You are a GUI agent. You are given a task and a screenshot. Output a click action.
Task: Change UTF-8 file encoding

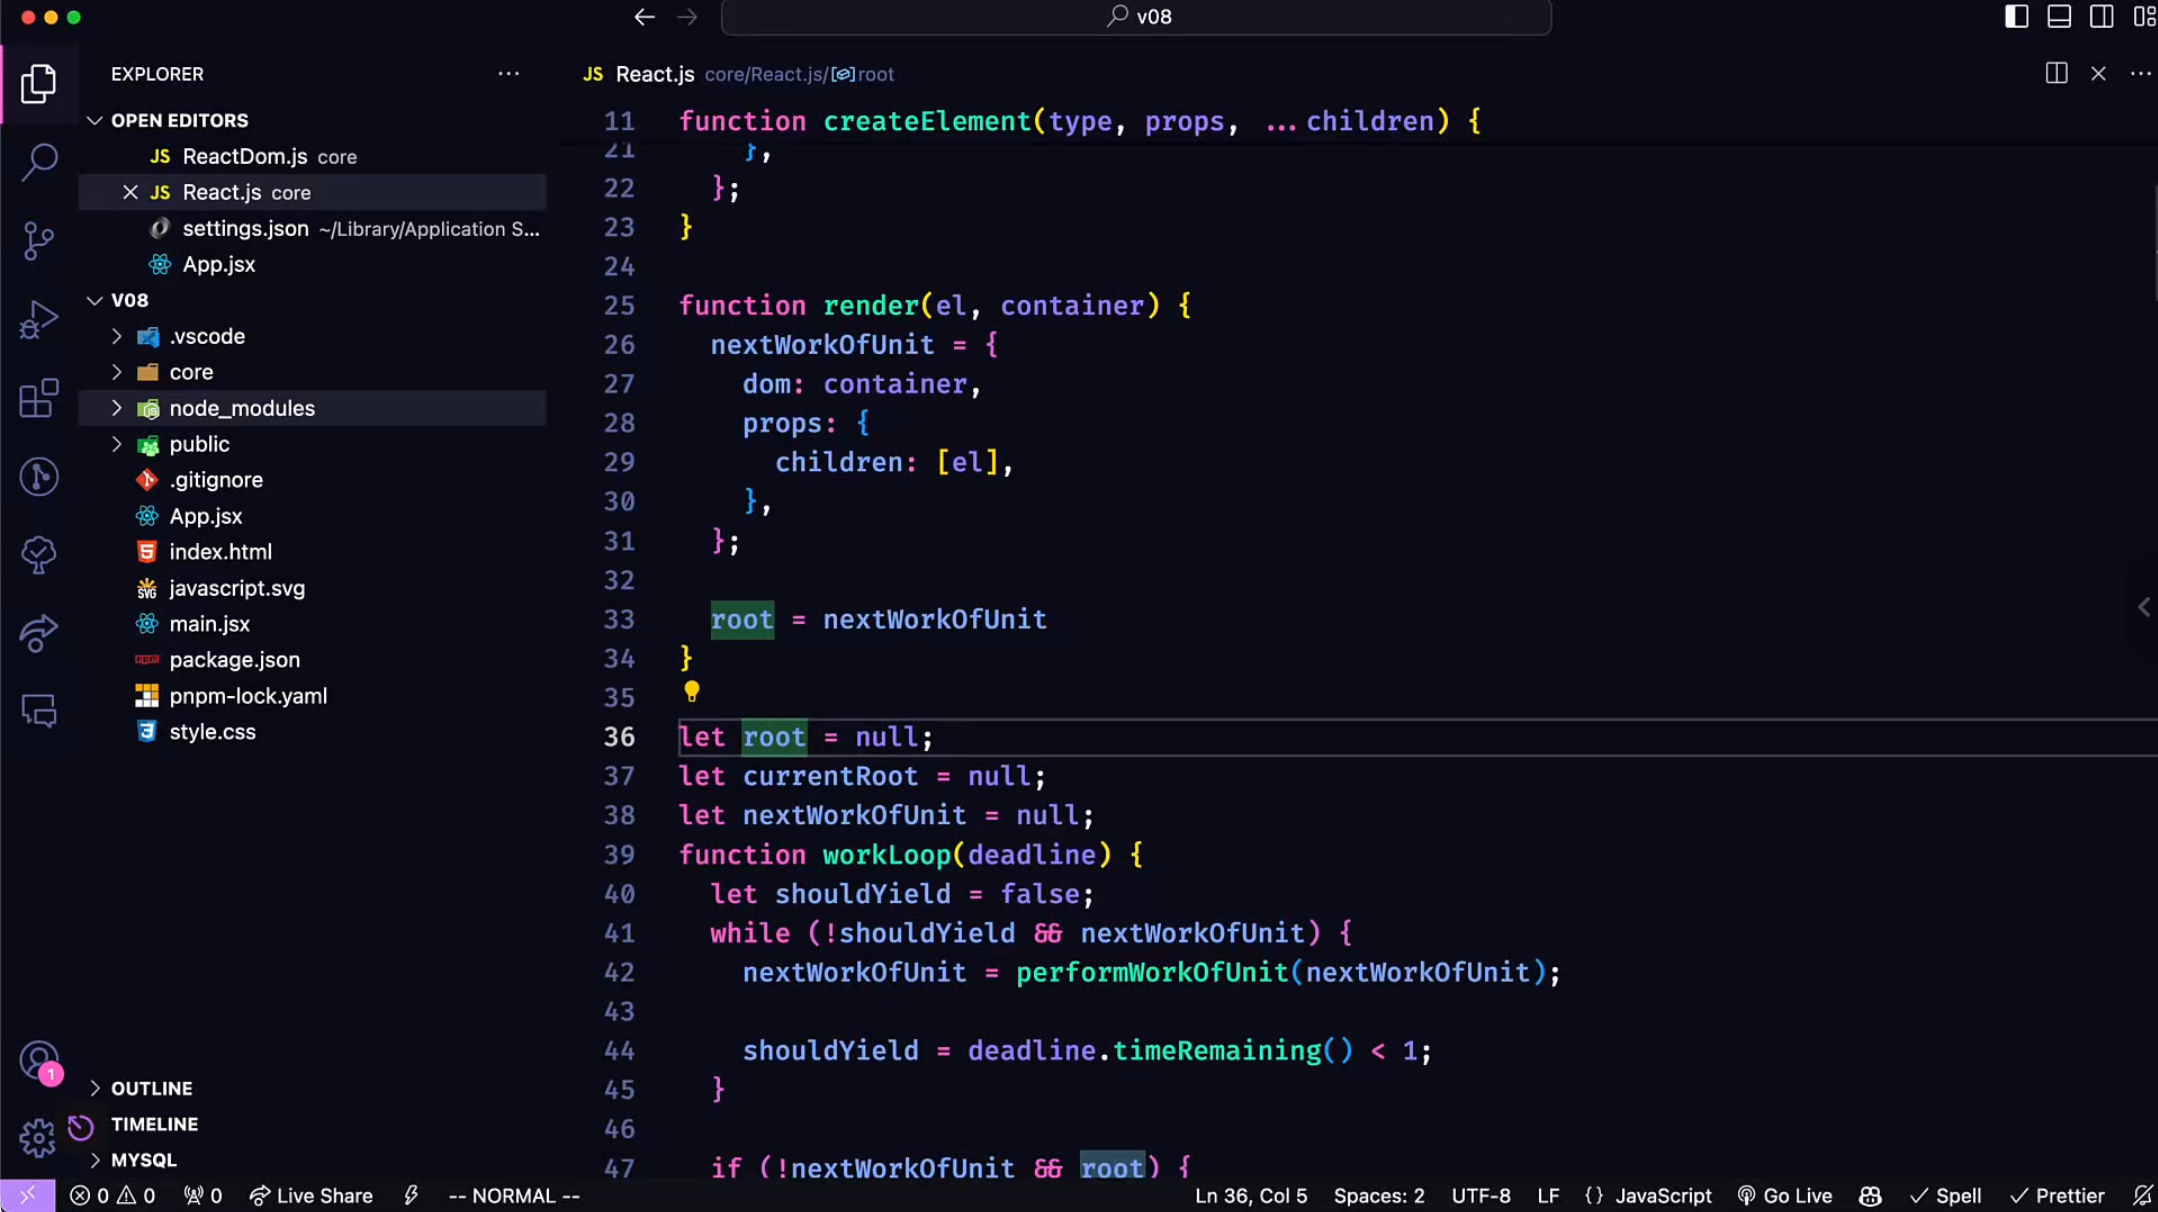tap(1481, 1195)
